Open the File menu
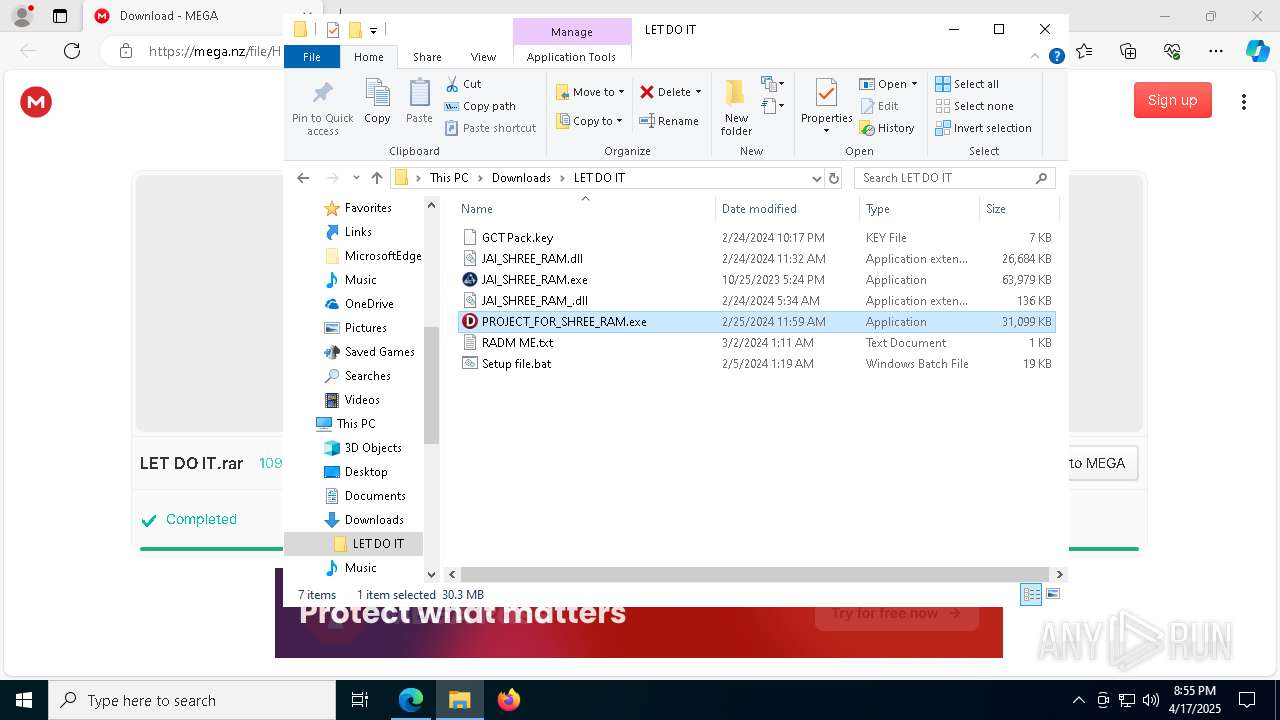 coord(312,57)
